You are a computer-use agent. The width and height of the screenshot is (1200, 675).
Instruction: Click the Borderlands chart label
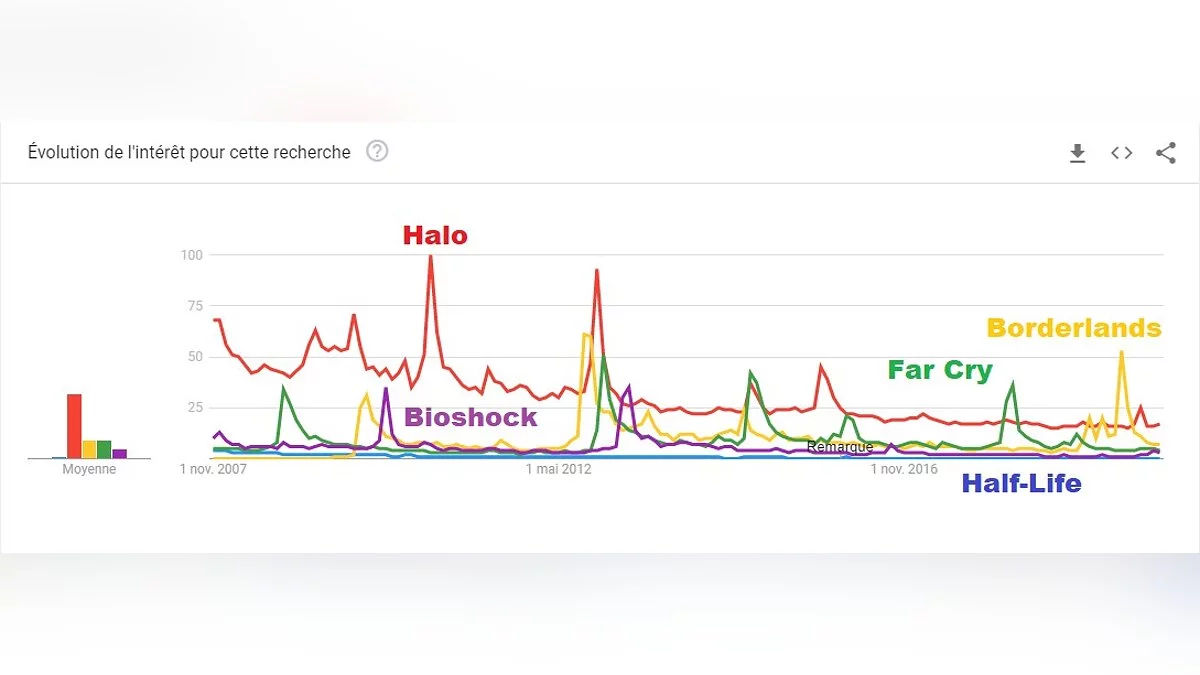click(x=1074, y=328)
